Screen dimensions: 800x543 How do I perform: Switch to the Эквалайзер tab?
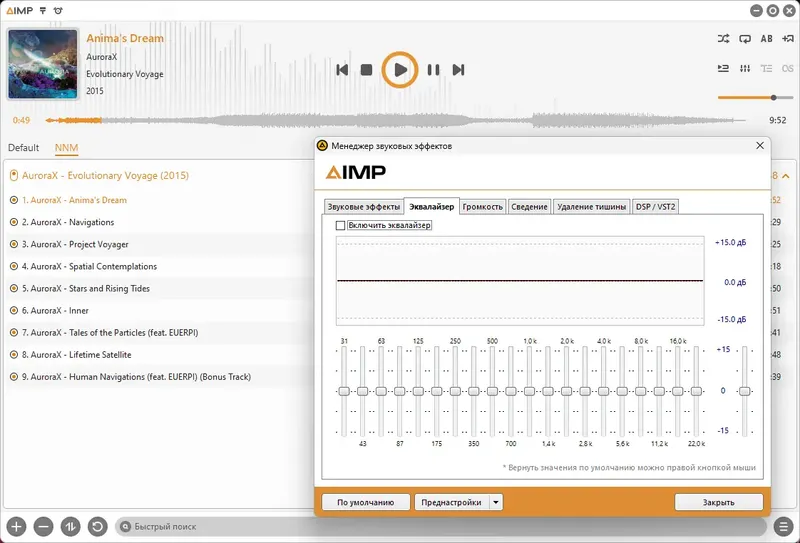pyautogui.click(x=432, y=206)
